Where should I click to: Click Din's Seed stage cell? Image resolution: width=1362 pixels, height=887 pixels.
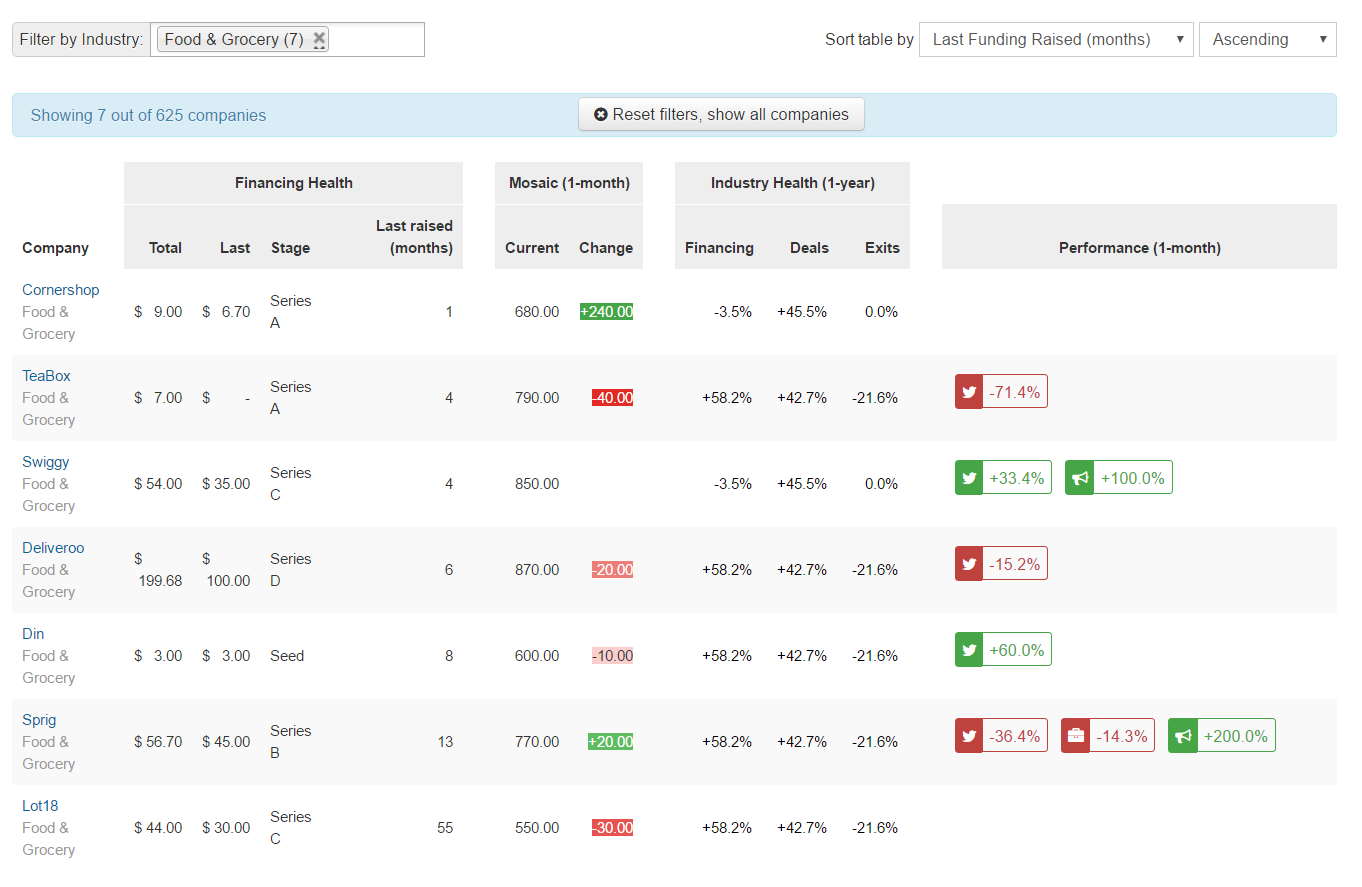point(287,656)
